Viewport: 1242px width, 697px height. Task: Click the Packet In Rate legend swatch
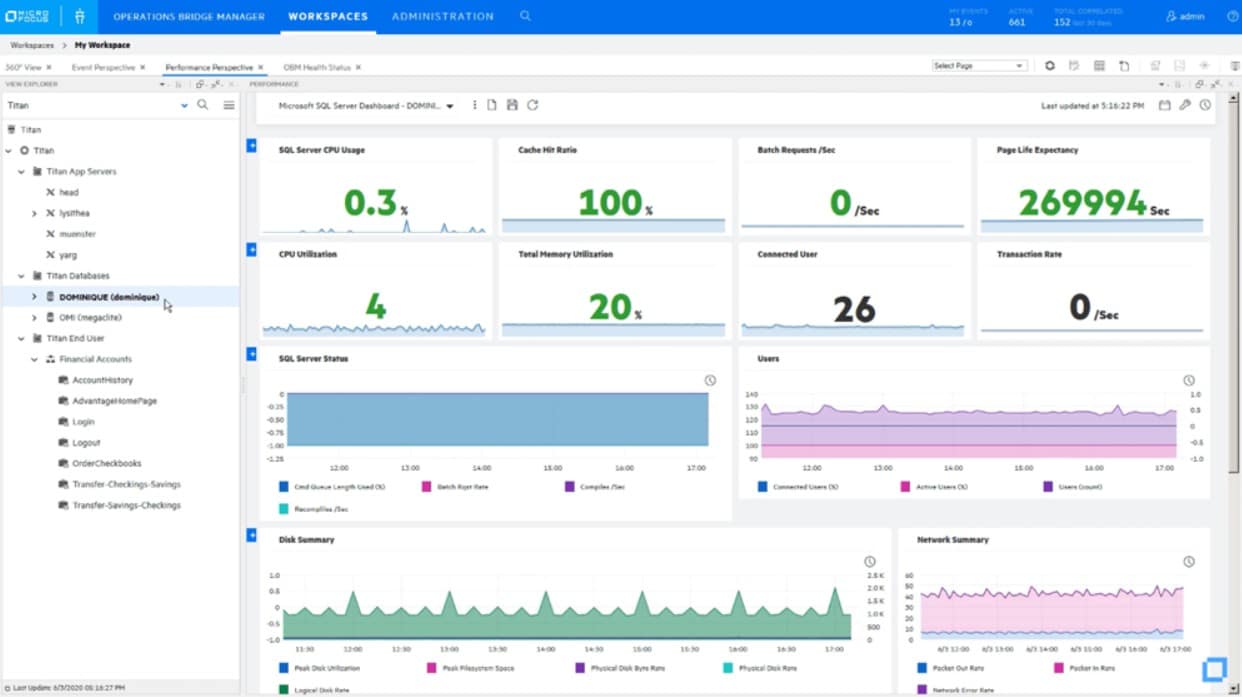tap(1059, 667)
